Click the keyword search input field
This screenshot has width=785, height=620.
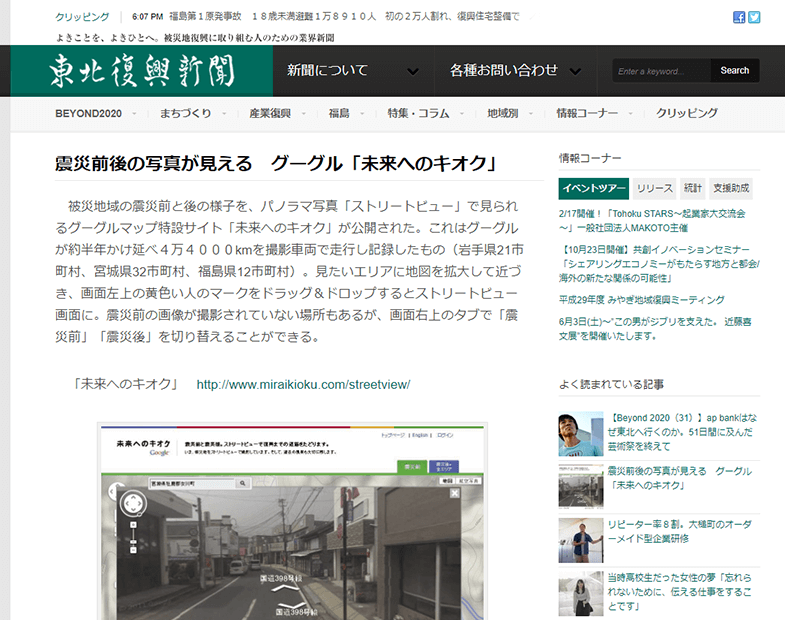click(661, 71)
